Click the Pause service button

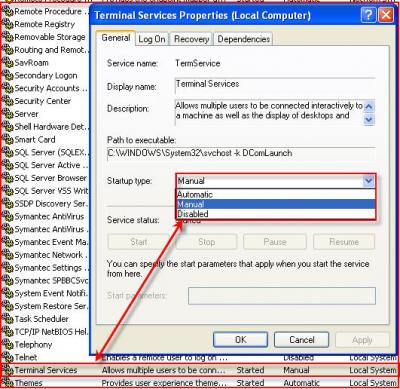pyautogui.click(x=275, y=242)
